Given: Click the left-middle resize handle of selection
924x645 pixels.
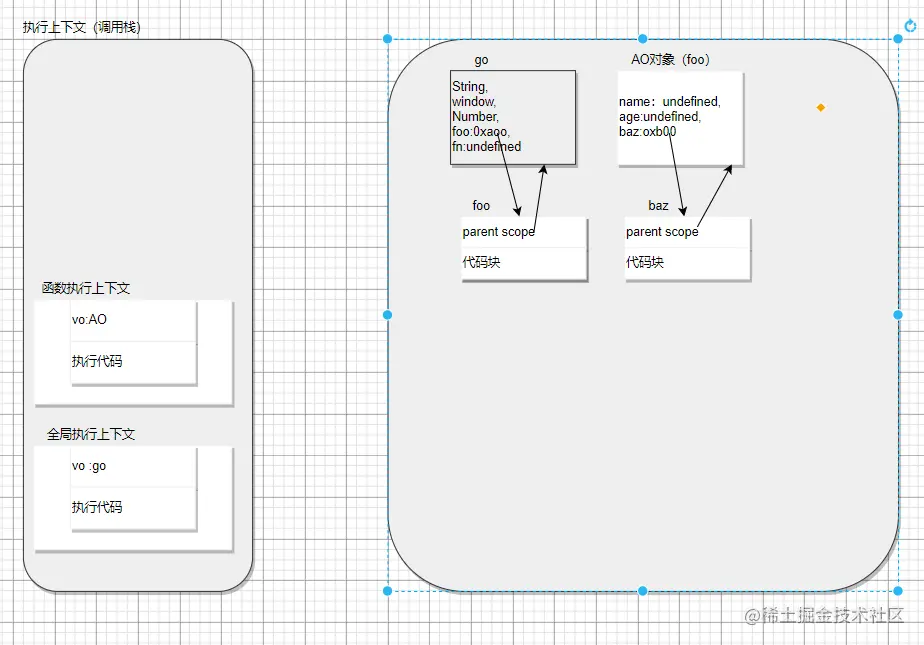Looking at the screenshot, I should (387, 315).
